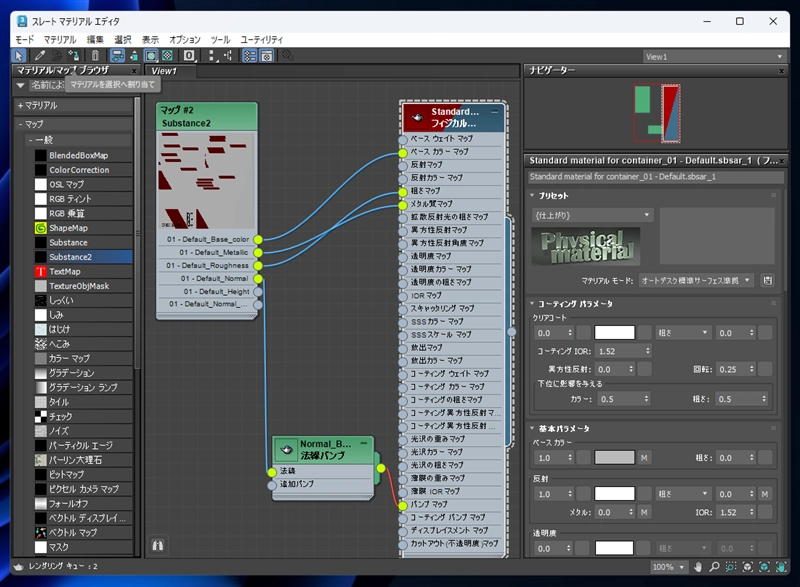Open the 100% zoom level dropdown

tap(669, 567)
